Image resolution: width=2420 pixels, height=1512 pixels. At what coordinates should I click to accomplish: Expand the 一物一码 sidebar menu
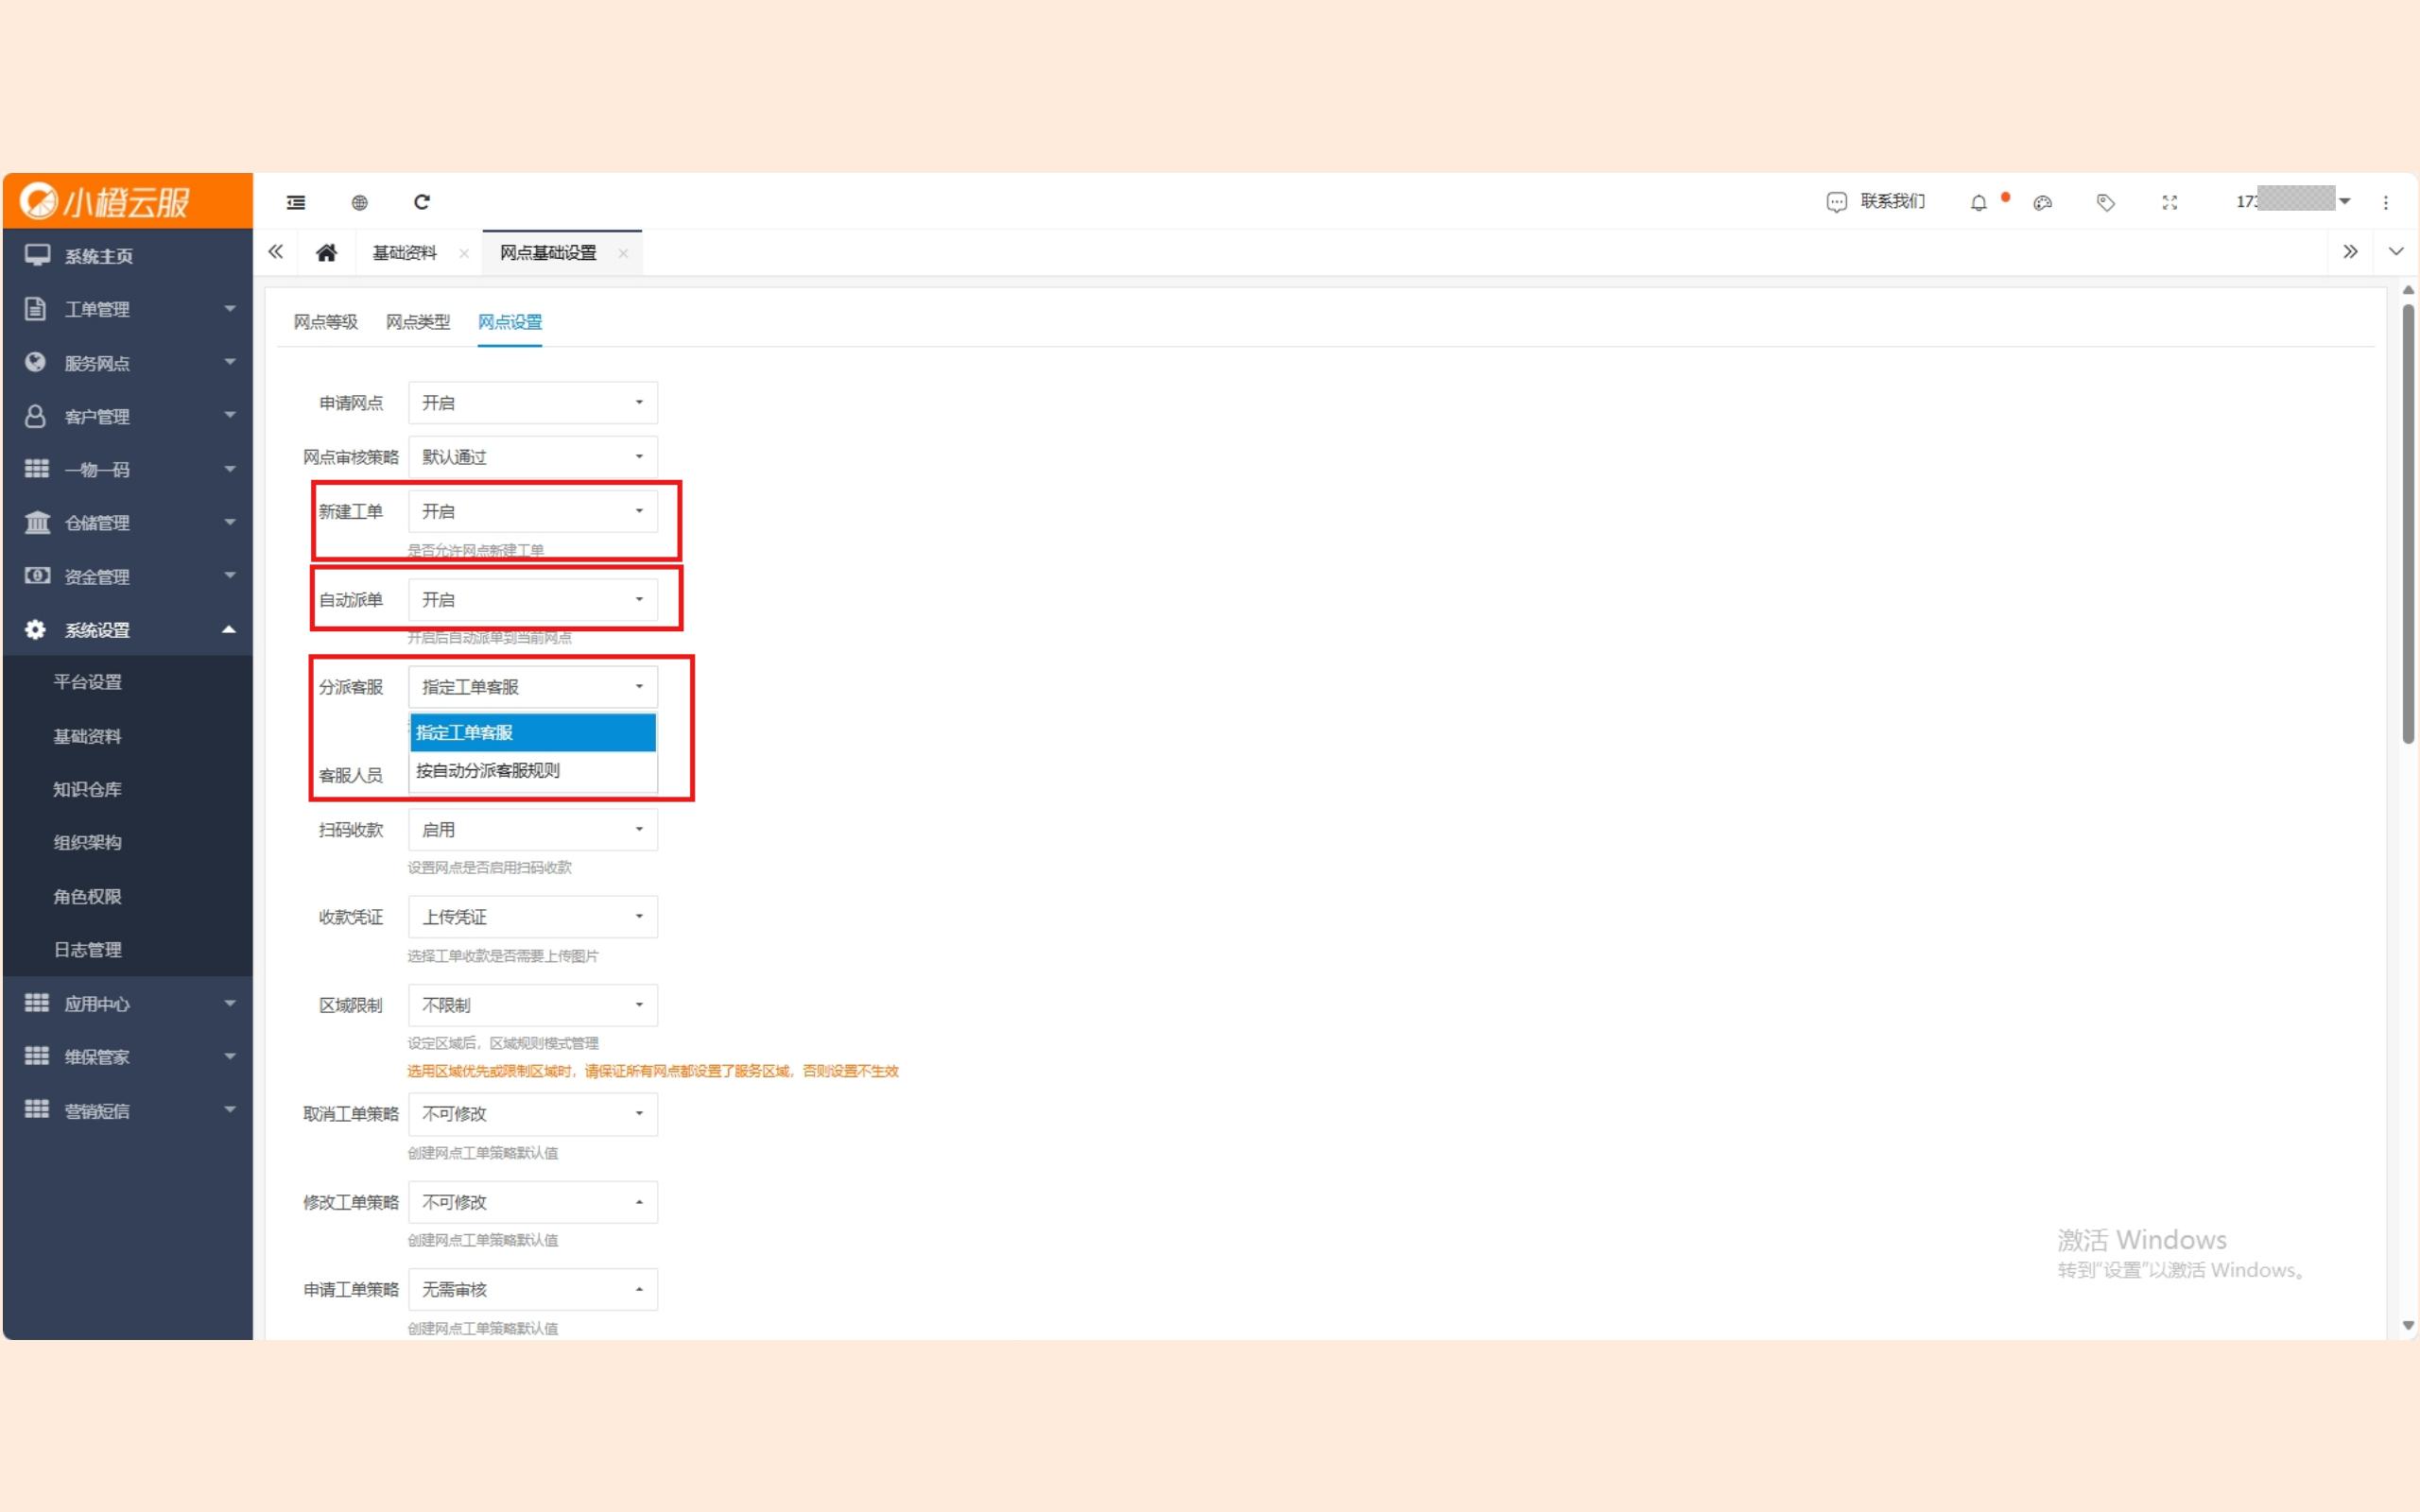click(128, 469)
